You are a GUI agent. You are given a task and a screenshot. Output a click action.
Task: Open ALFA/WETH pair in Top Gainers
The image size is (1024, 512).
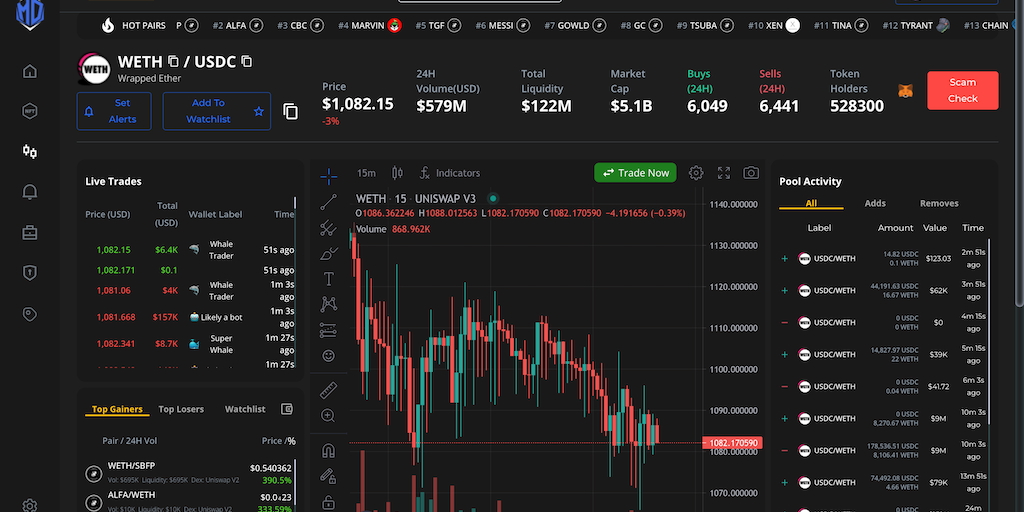189,502
